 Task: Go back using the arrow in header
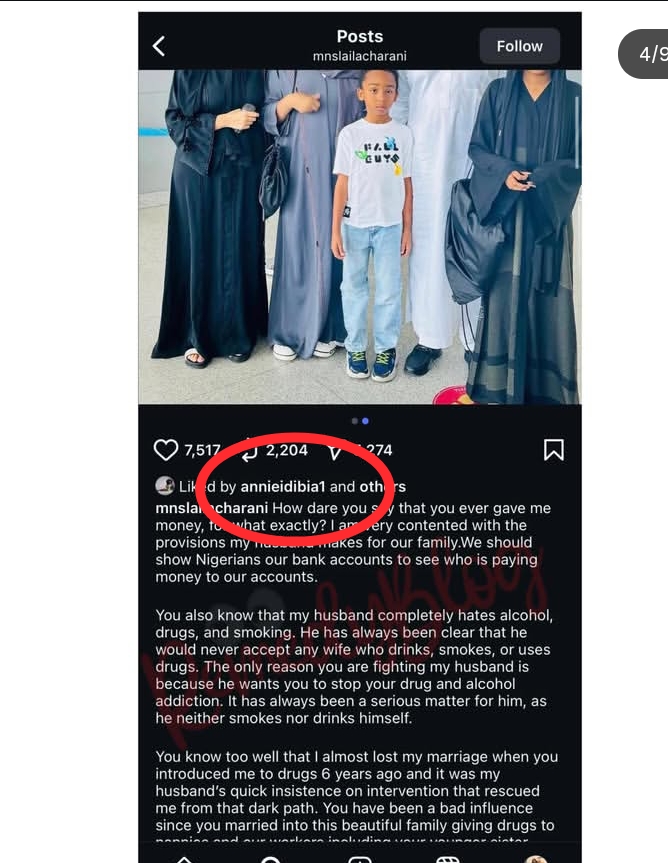159,46
